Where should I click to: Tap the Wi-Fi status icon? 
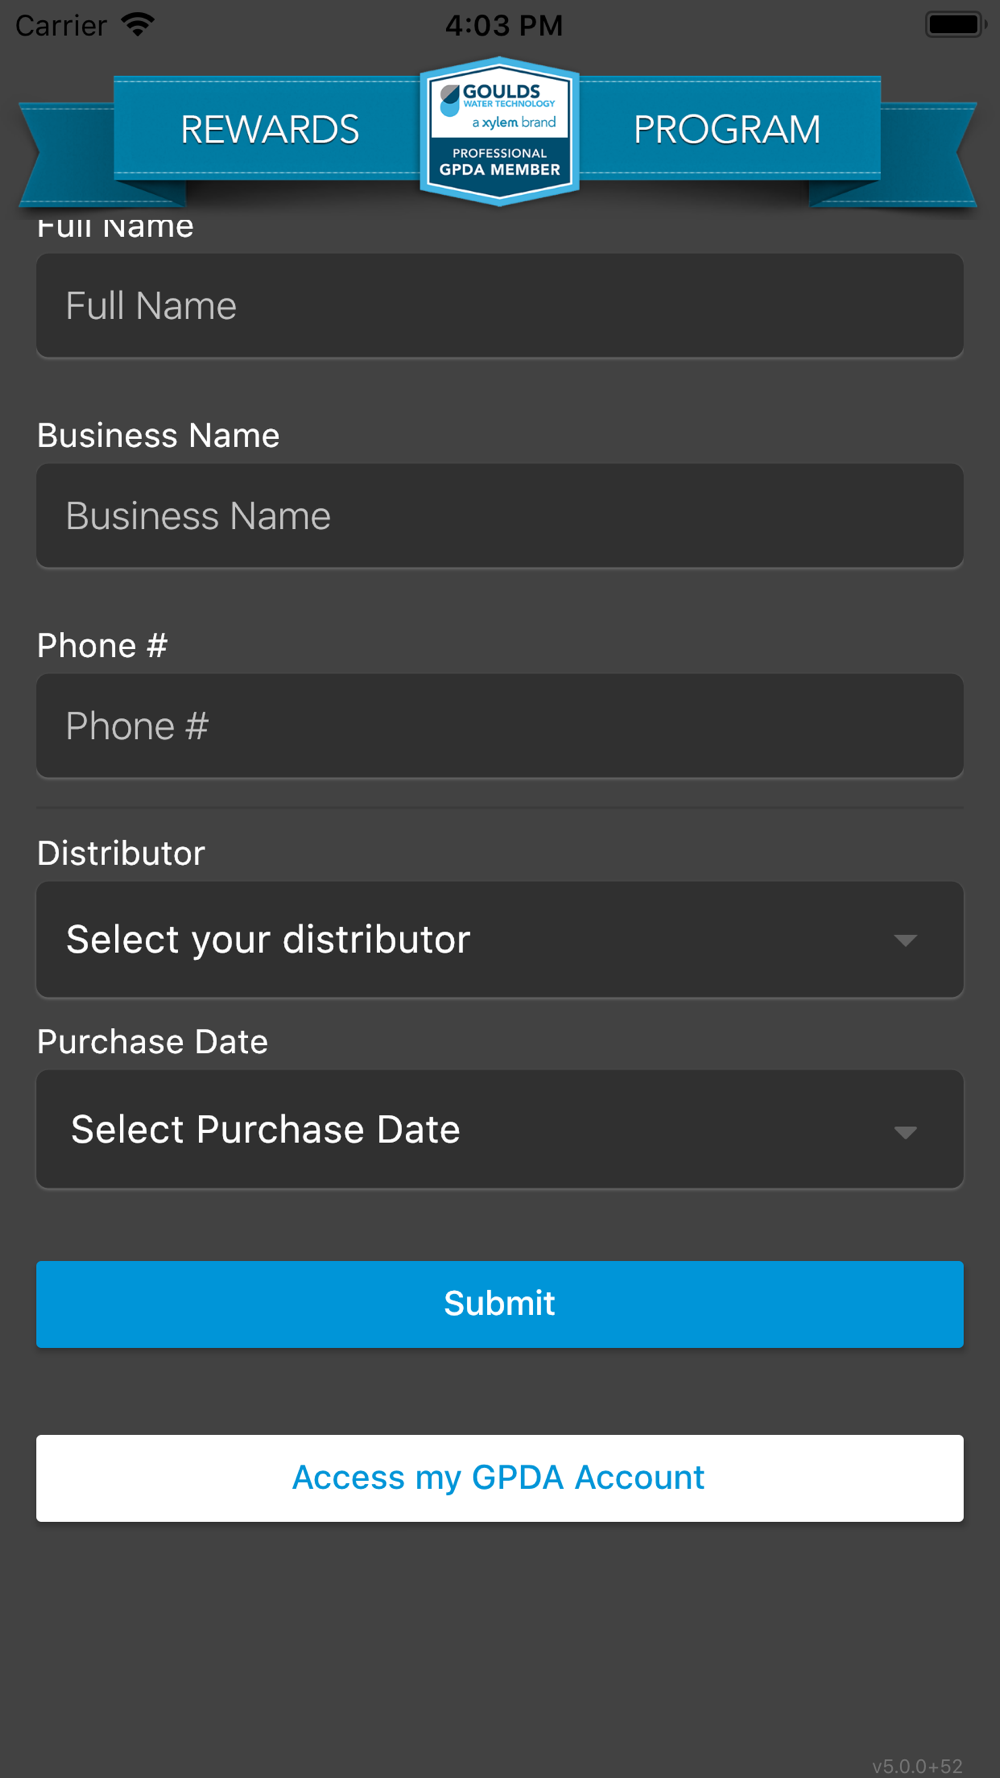point(138,24)
